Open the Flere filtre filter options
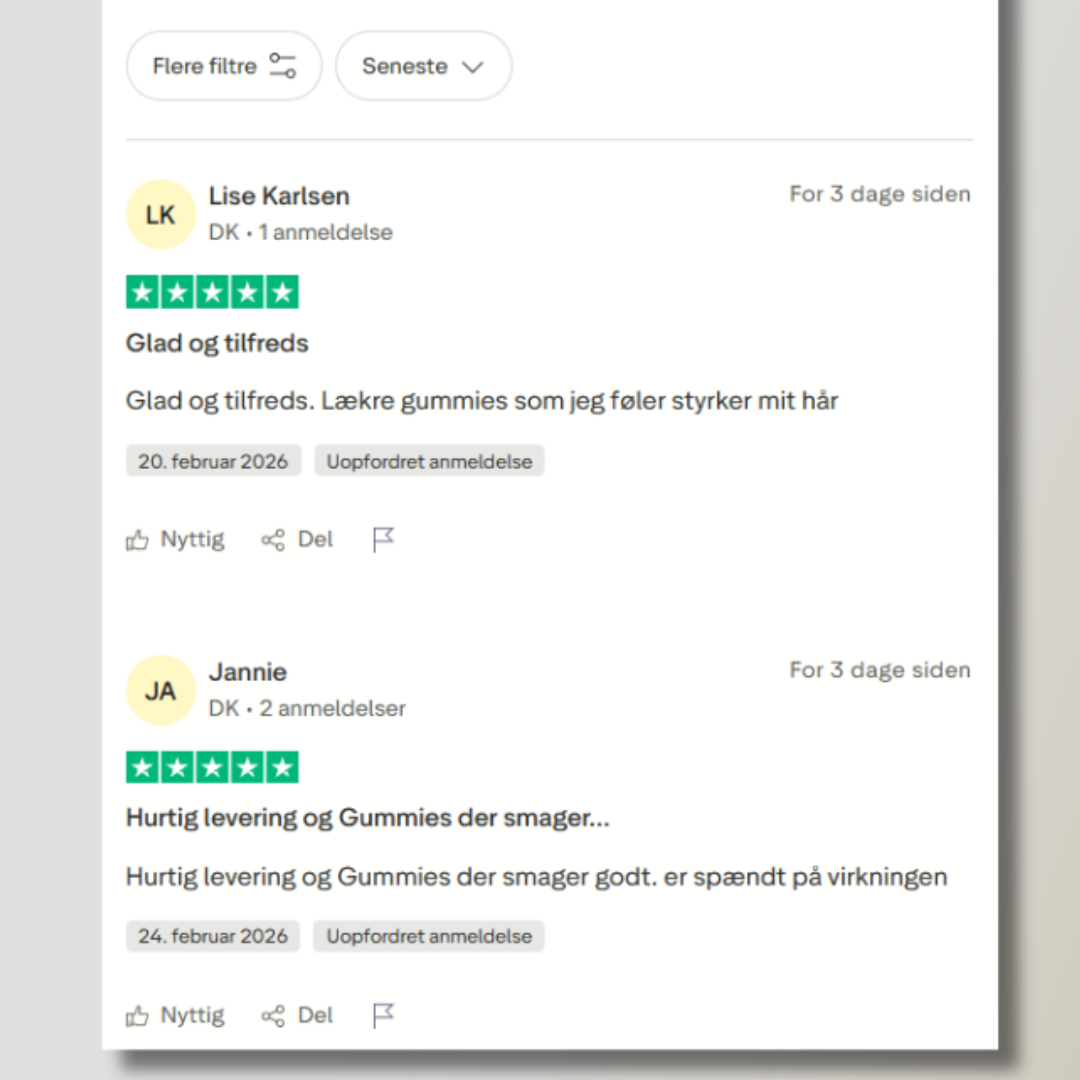Viewport: 1080px width, 1080px height. [224, 66]
